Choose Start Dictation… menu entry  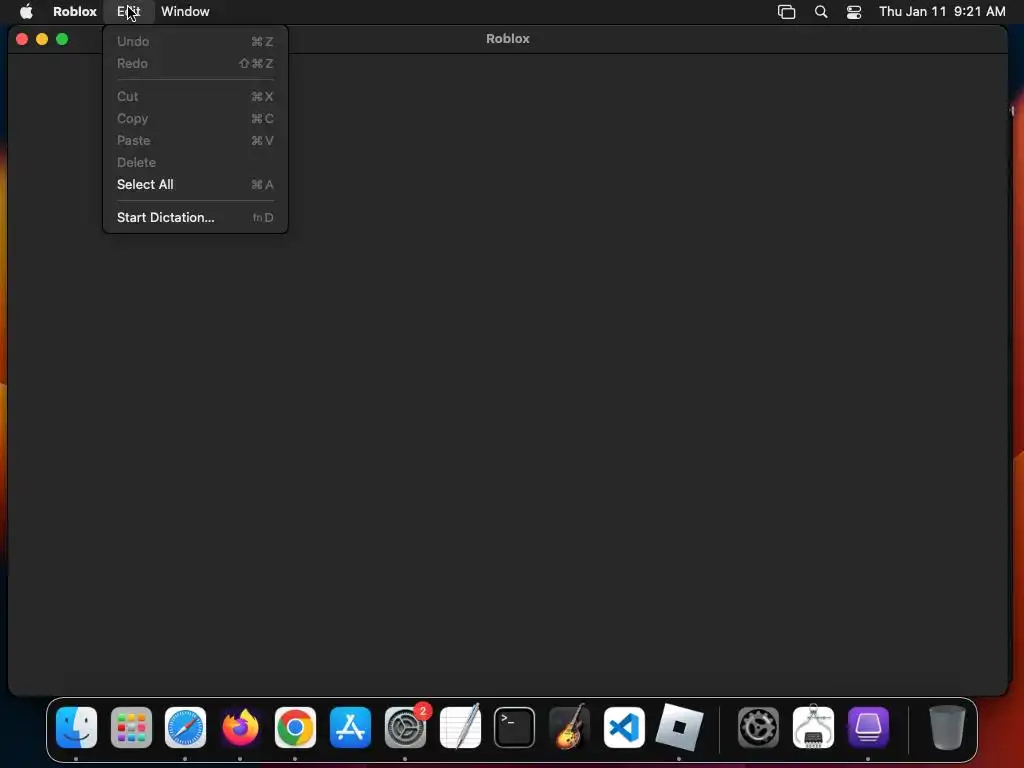tap(195, 217)
